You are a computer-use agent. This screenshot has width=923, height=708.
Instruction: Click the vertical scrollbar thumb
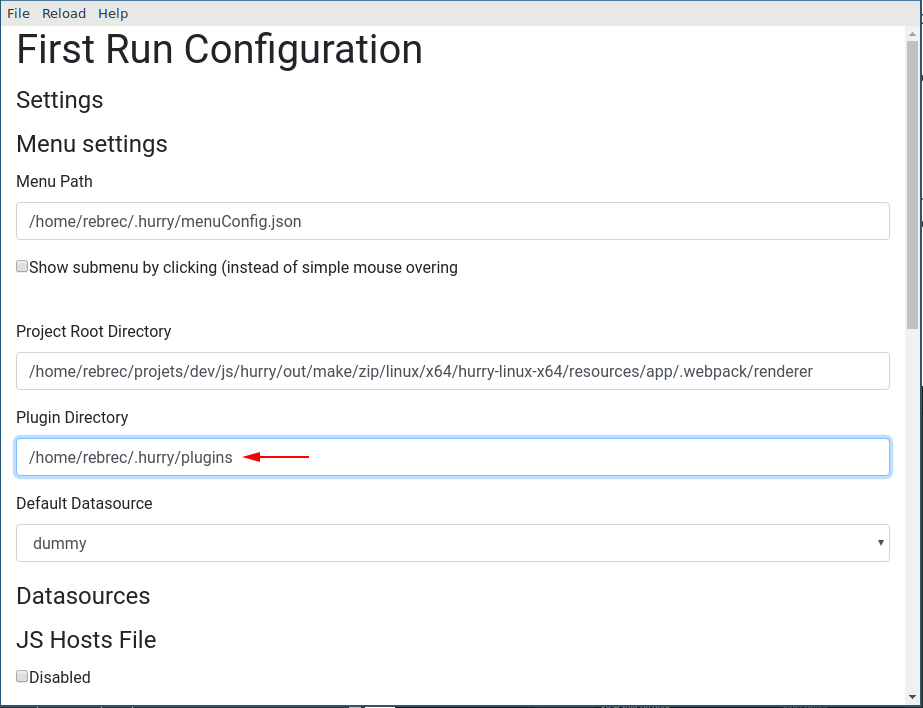point(913,185)
